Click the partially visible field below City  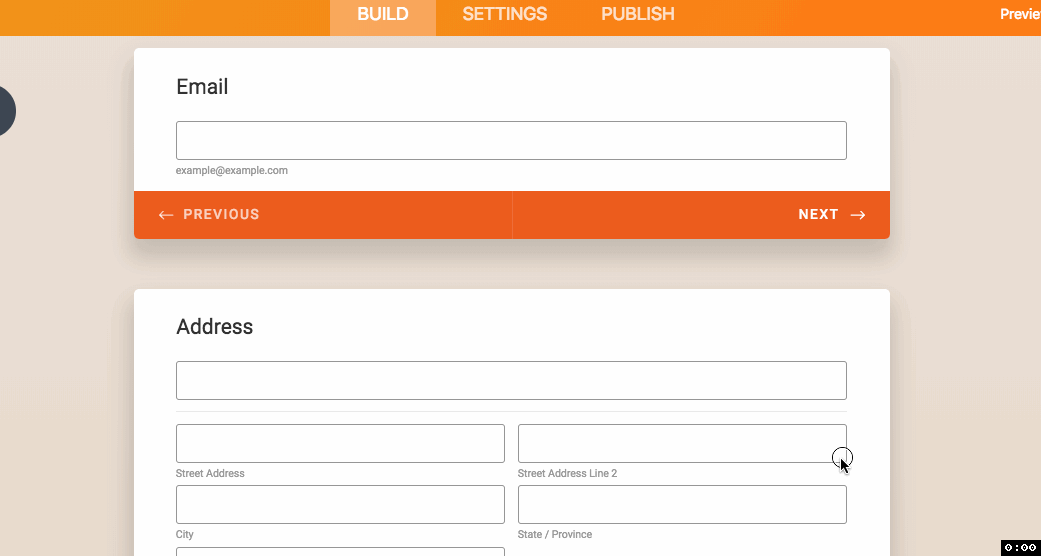point(340,551)
